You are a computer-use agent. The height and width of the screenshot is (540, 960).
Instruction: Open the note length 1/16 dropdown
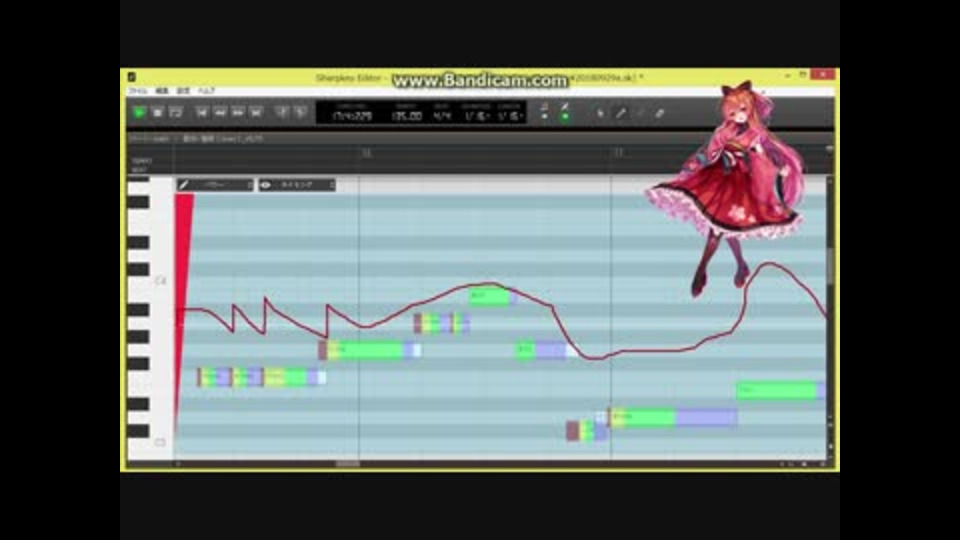pyautogui.click(x=509, y=116)
